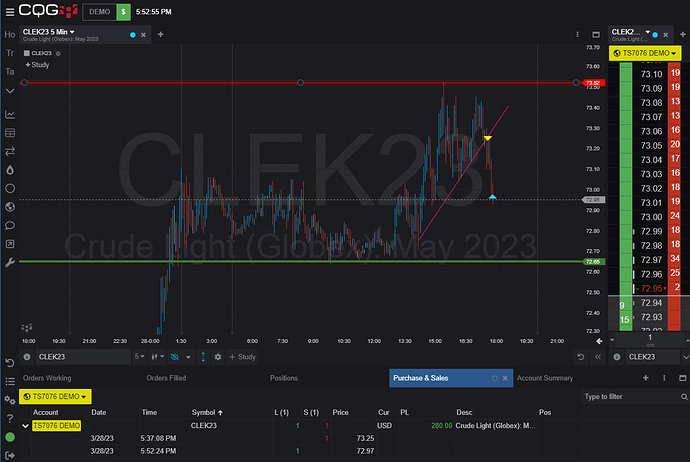Open the chat bubble icon in sidebar
Screen dimensions: 690x462
[x=10, y=225]
